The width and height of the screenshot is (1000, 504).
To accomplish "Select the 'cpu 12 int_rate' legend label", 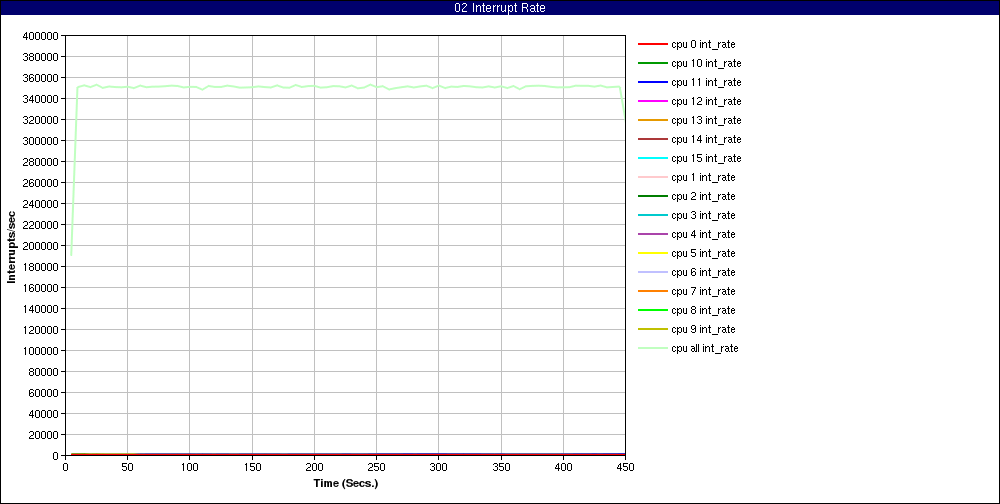I will click(x=706, y=101).
